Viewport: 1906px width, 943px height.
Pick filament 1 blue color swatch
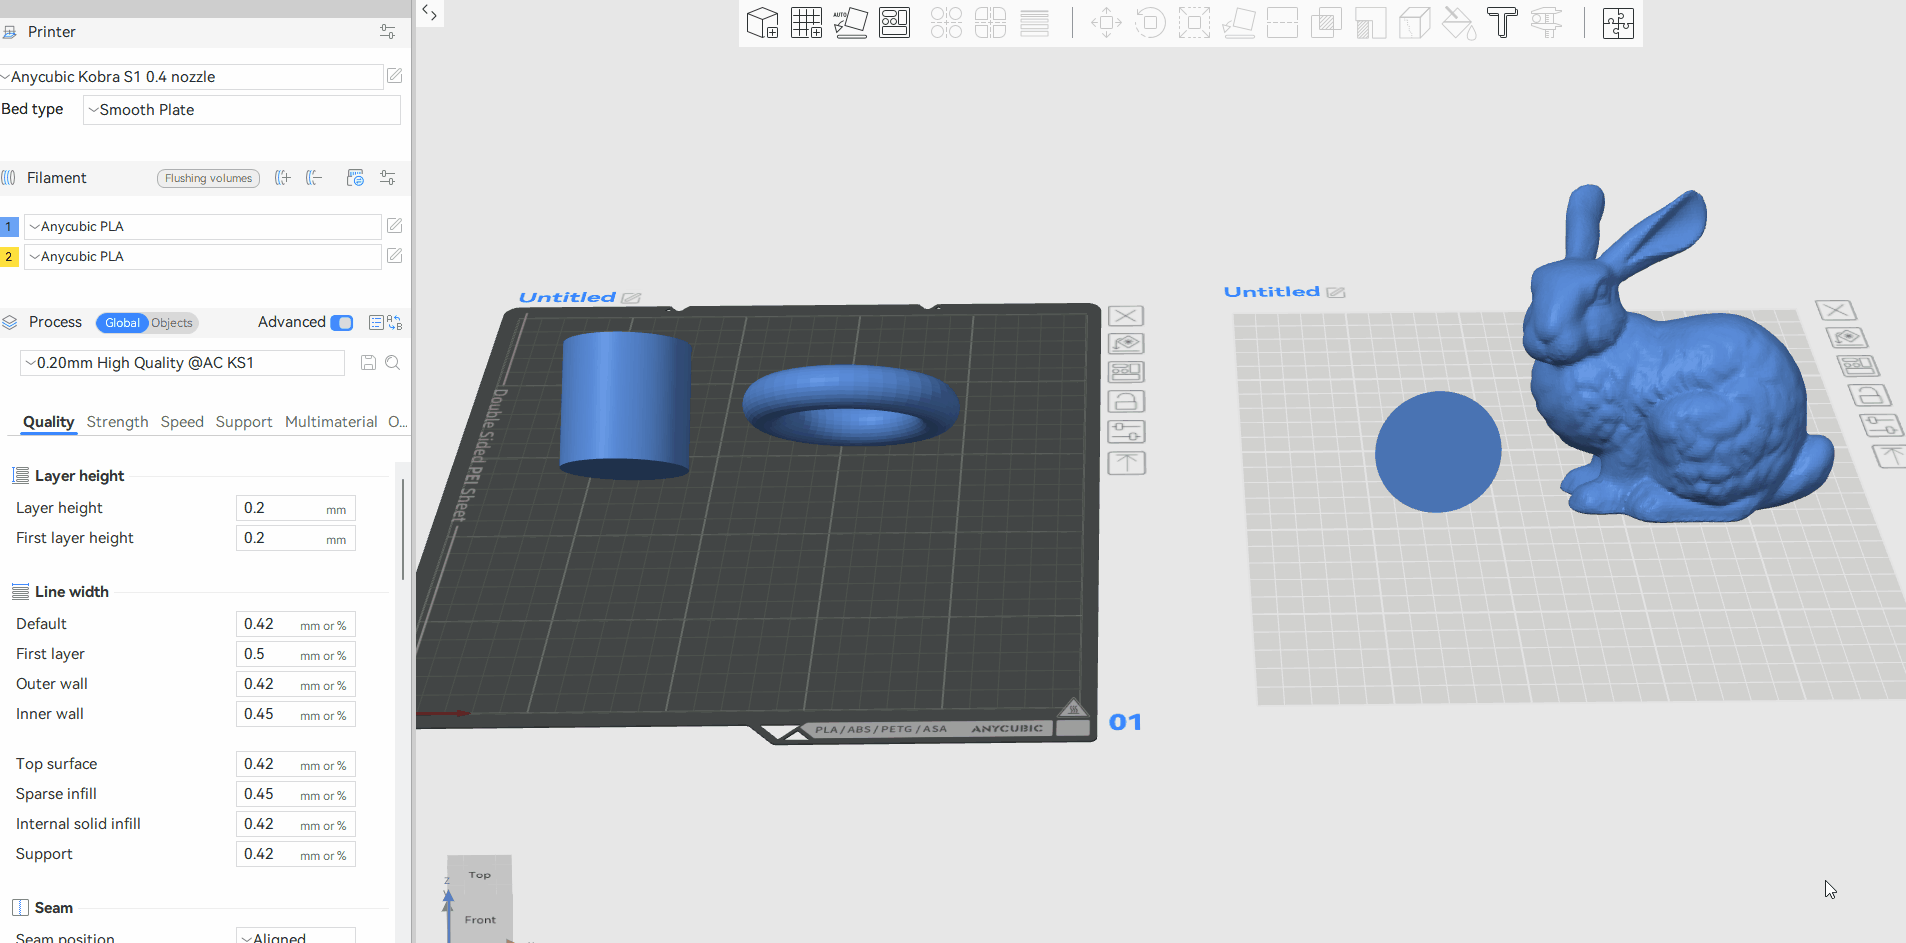pos(9,227)
